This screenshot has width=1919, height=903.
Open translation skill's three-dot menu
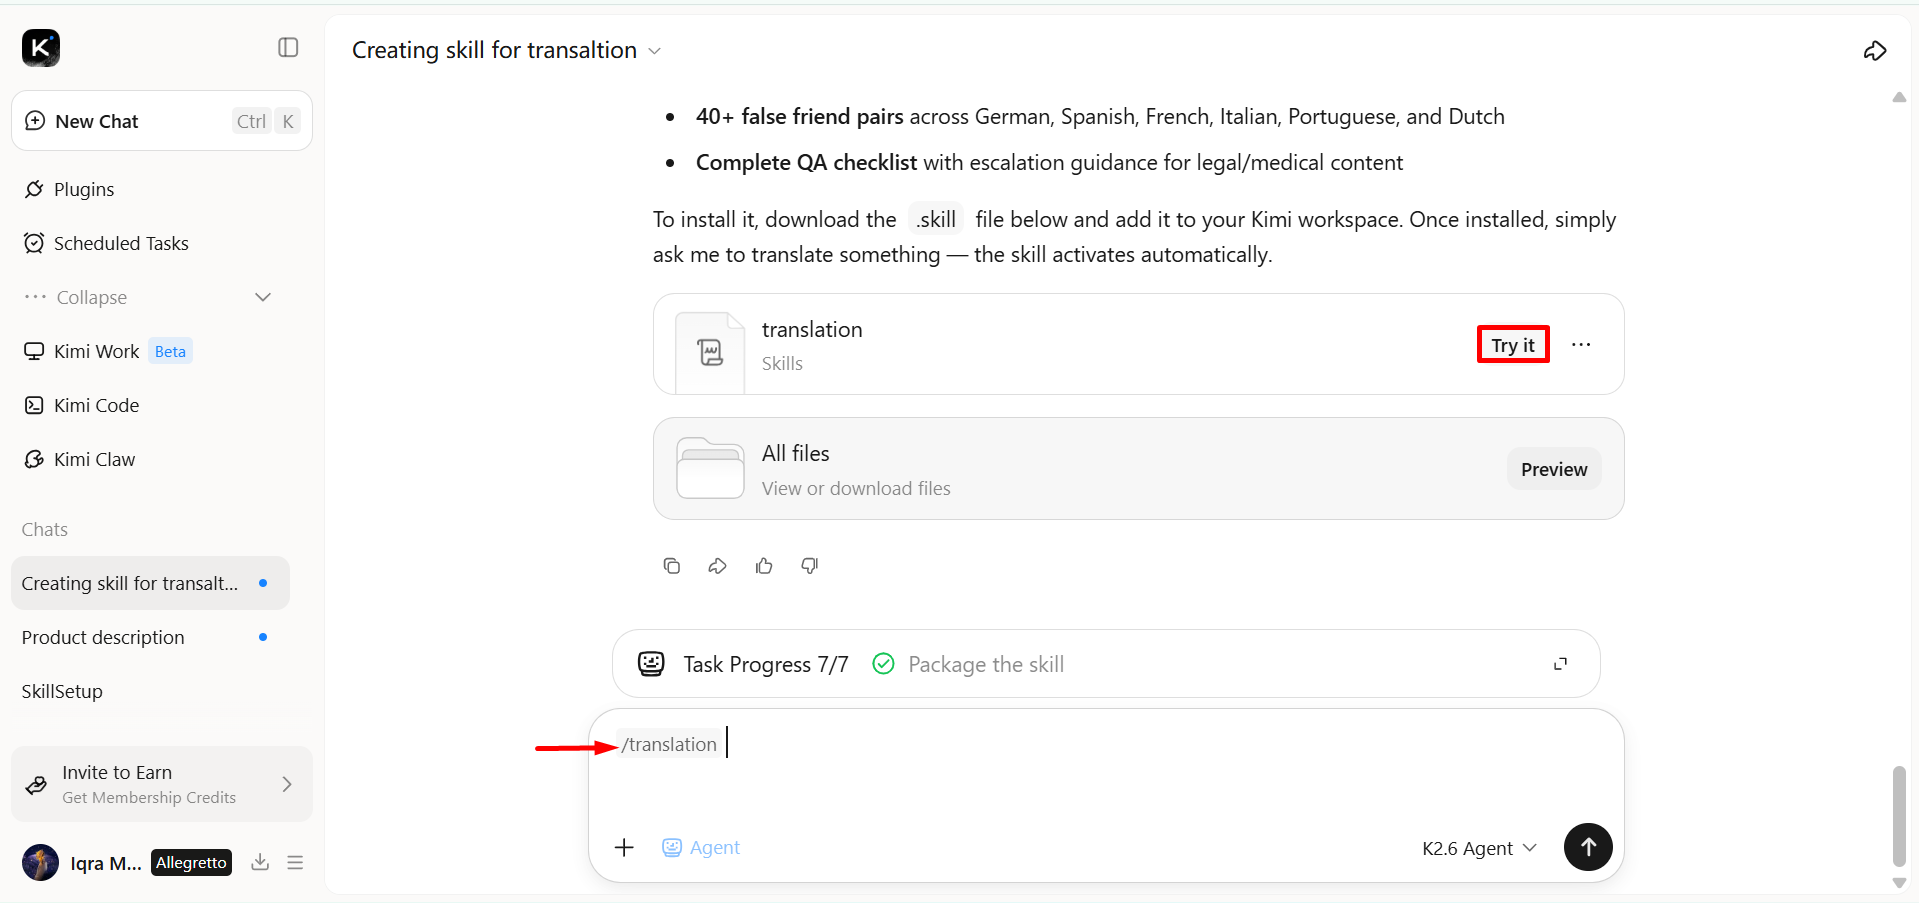[1581, 345]
